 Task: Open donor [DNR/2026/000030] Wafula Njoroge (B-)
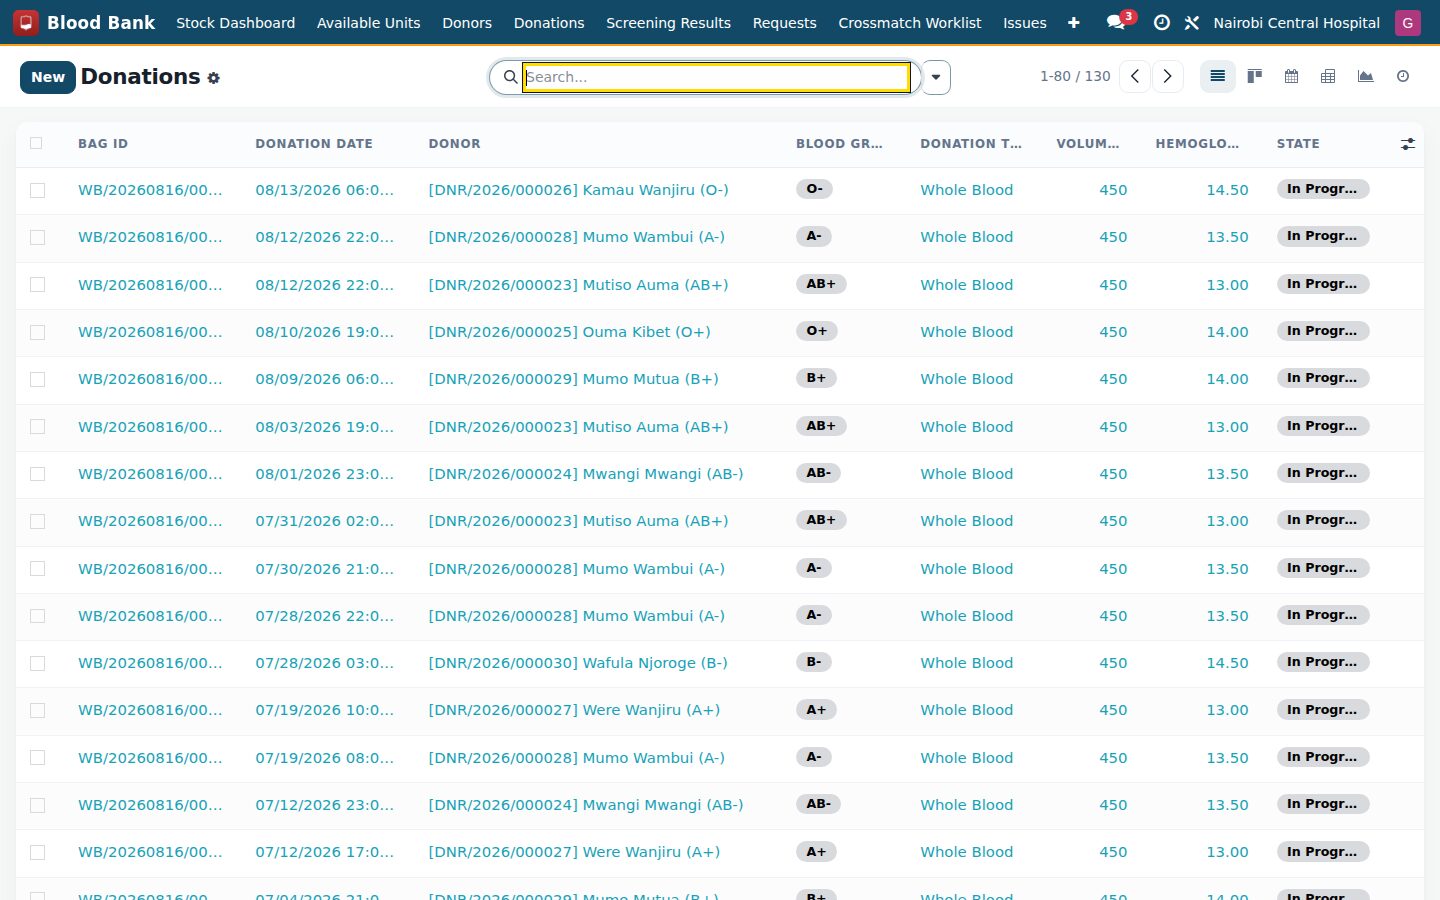pos(578,663)
